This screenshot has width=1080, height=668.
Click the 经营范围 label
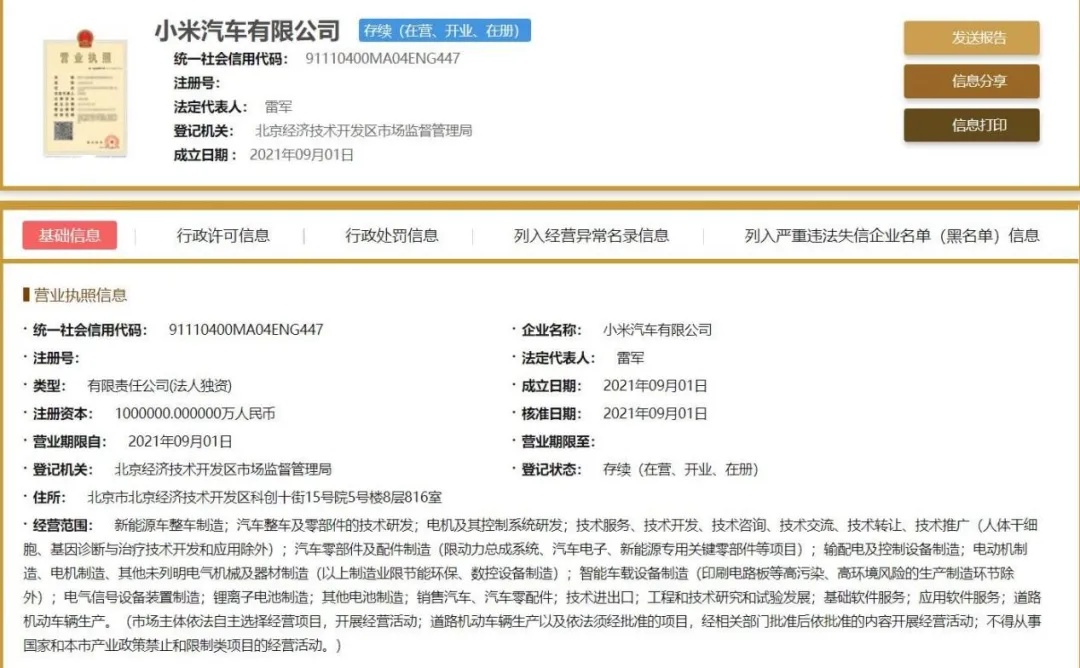tap(62, 525)
